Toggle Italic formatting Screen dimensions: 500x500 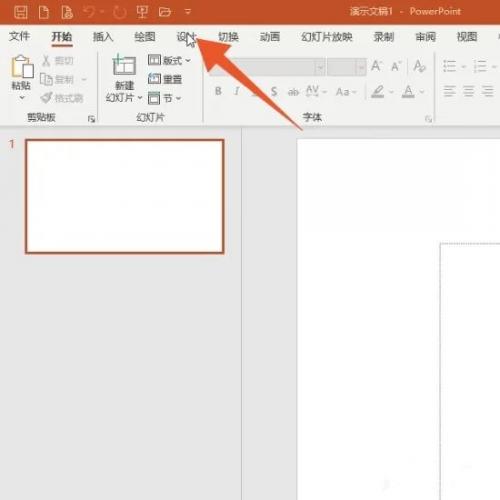click(237, 91)
